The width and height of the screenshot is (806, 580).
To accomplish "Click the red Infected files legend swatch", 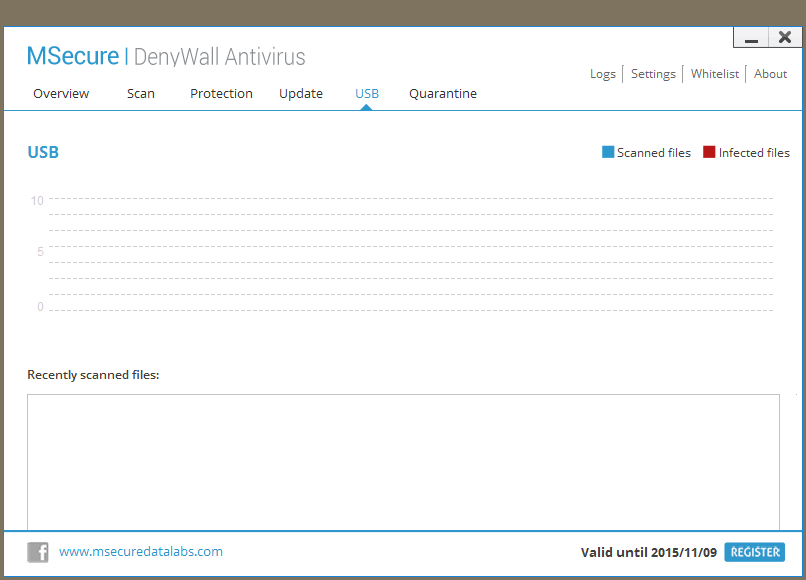I will (709, 152).
